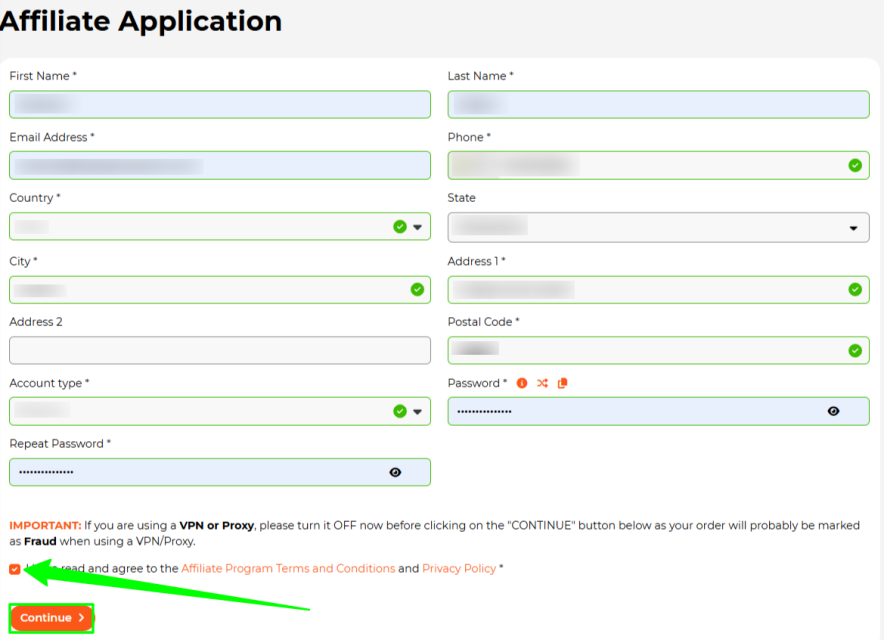Viewport: 884px width, 640px height.
Task: Open the password requirements info icon
Action: click(x=521, y=383)
